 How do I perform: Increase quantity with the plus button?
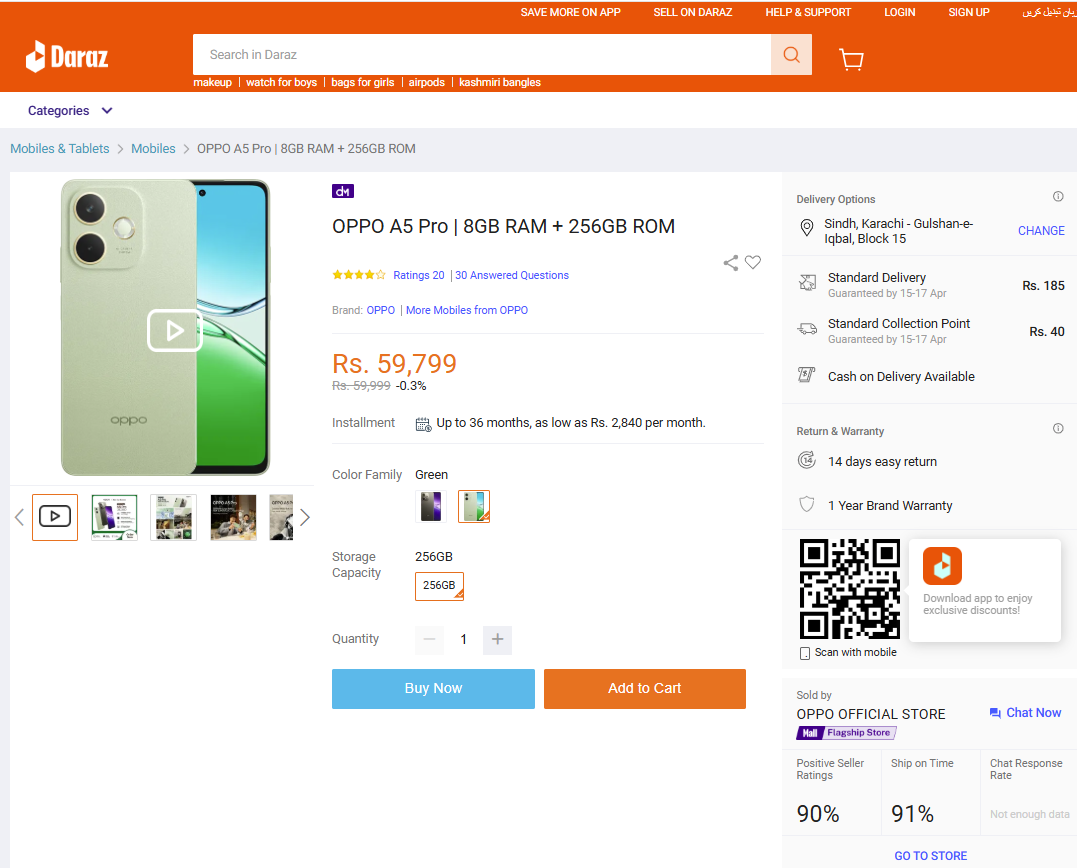point(497,639)
